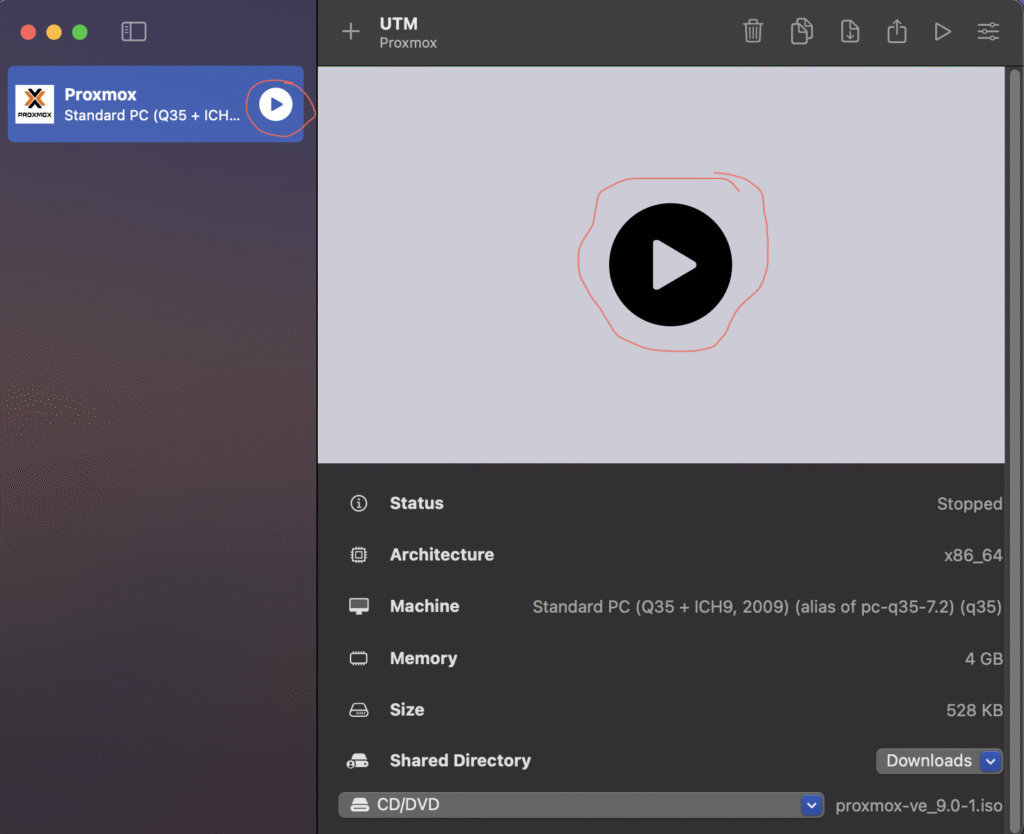1024x834 pixels.
Task: Toggle the sidebar panel icon
Action: point(134,32)
